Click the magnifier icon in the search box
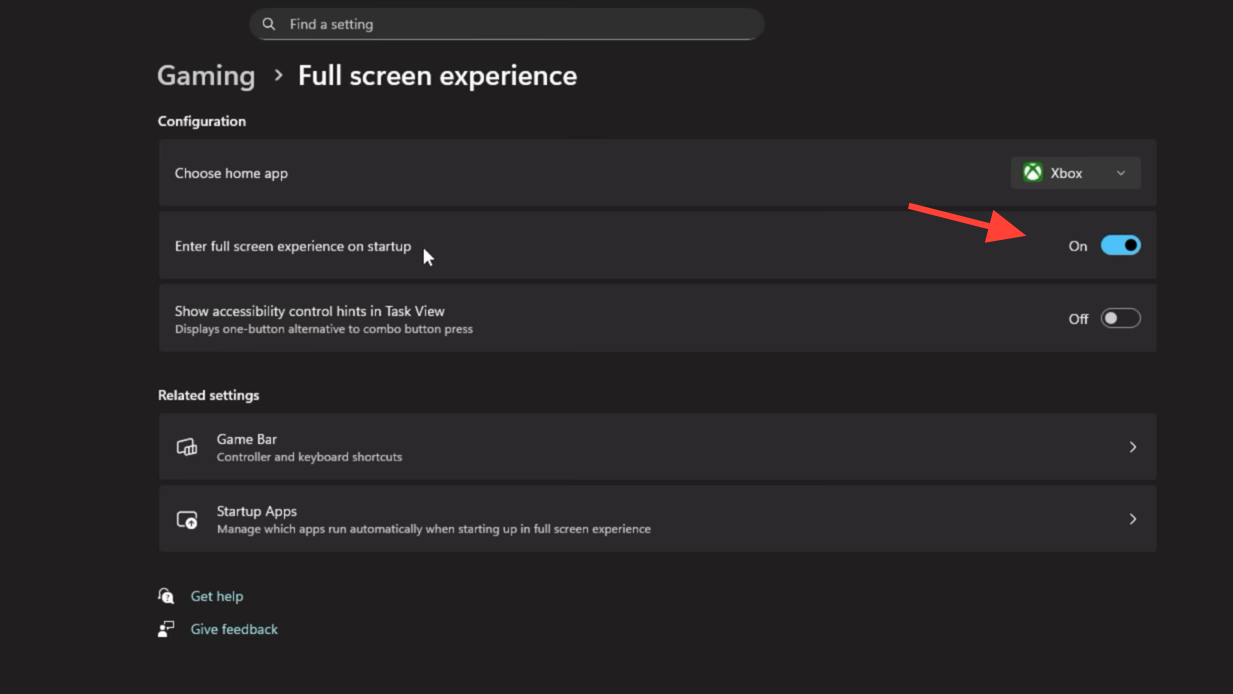 click(x=269, y=24)
